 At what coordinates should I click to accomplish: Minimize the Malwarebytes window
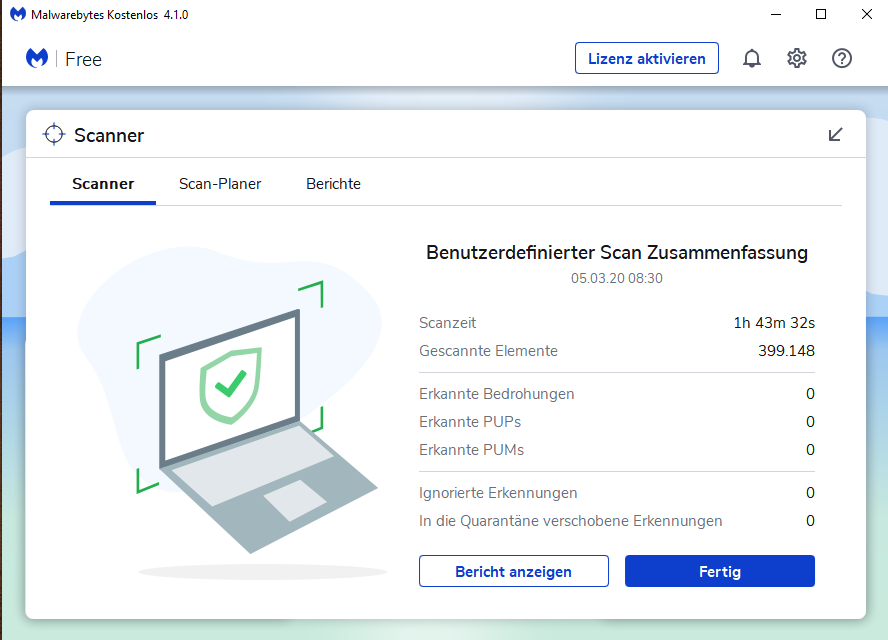pos(776,14)
